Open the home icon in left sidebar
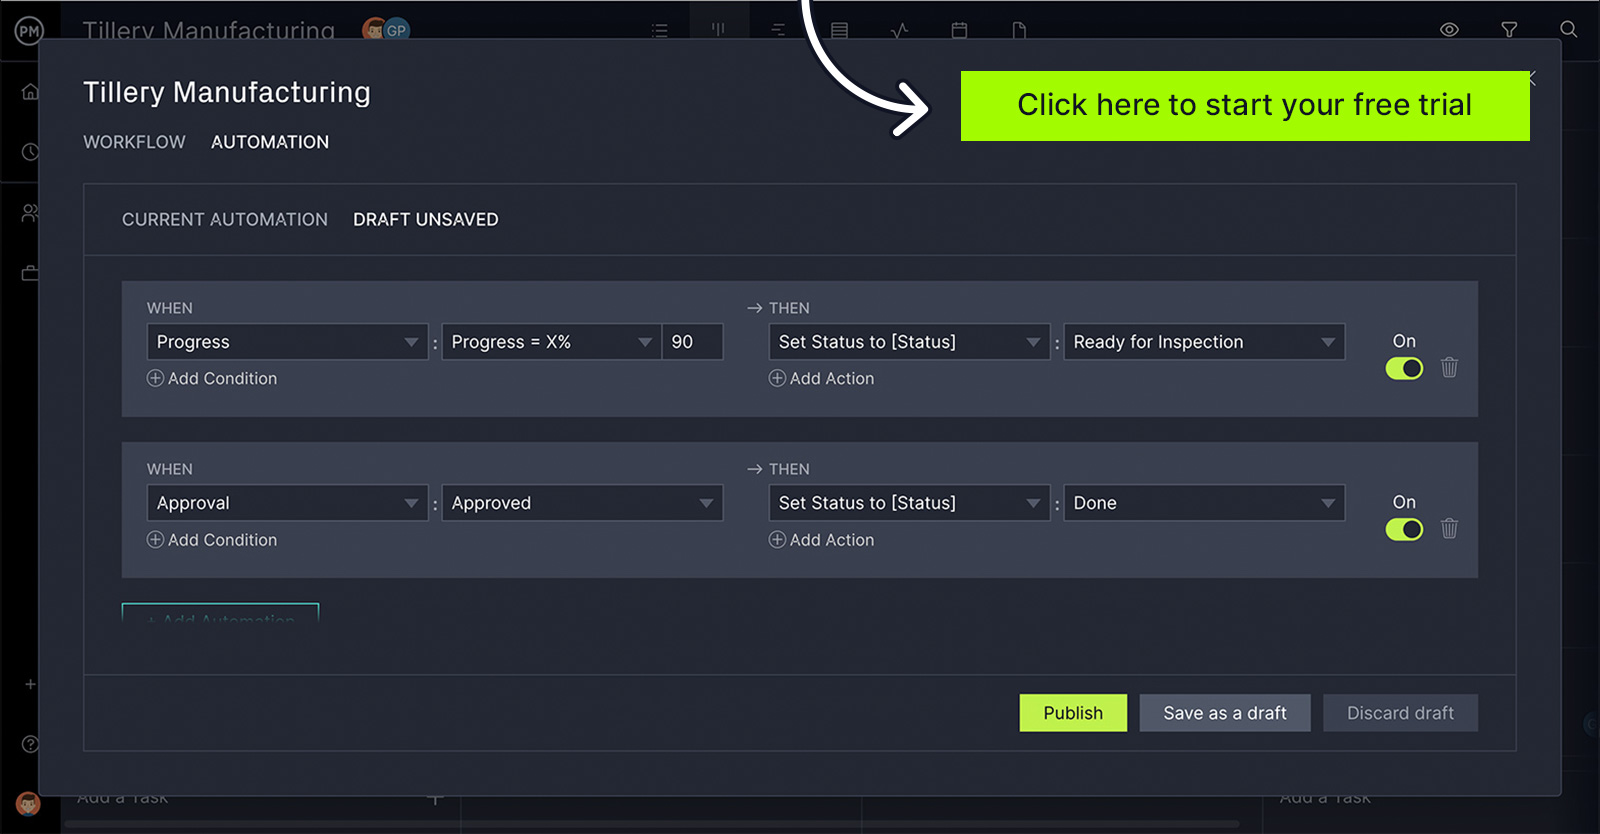This screenshot has width=1600, height=834. pyautogui.click(x=30, y=92)
